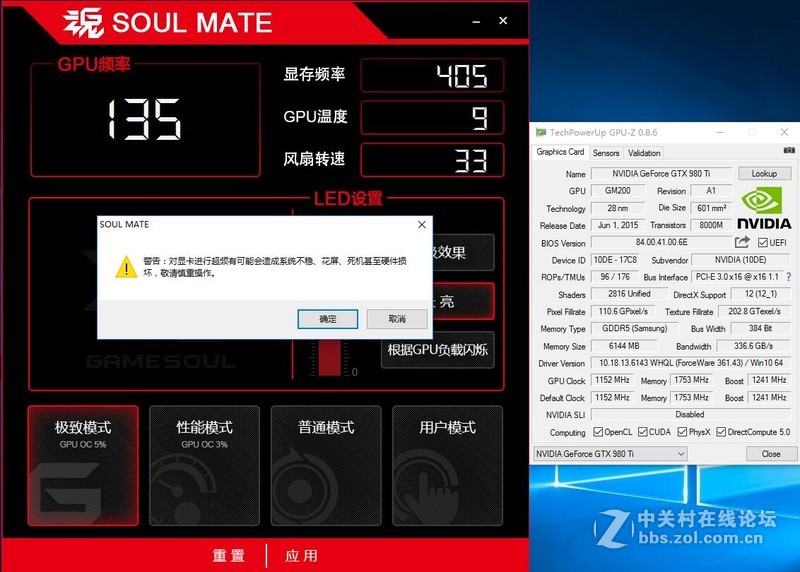Click the Memory Size value 6144 MB
The width and height of the screenshot is (800, 572).
tap(624, 346)
